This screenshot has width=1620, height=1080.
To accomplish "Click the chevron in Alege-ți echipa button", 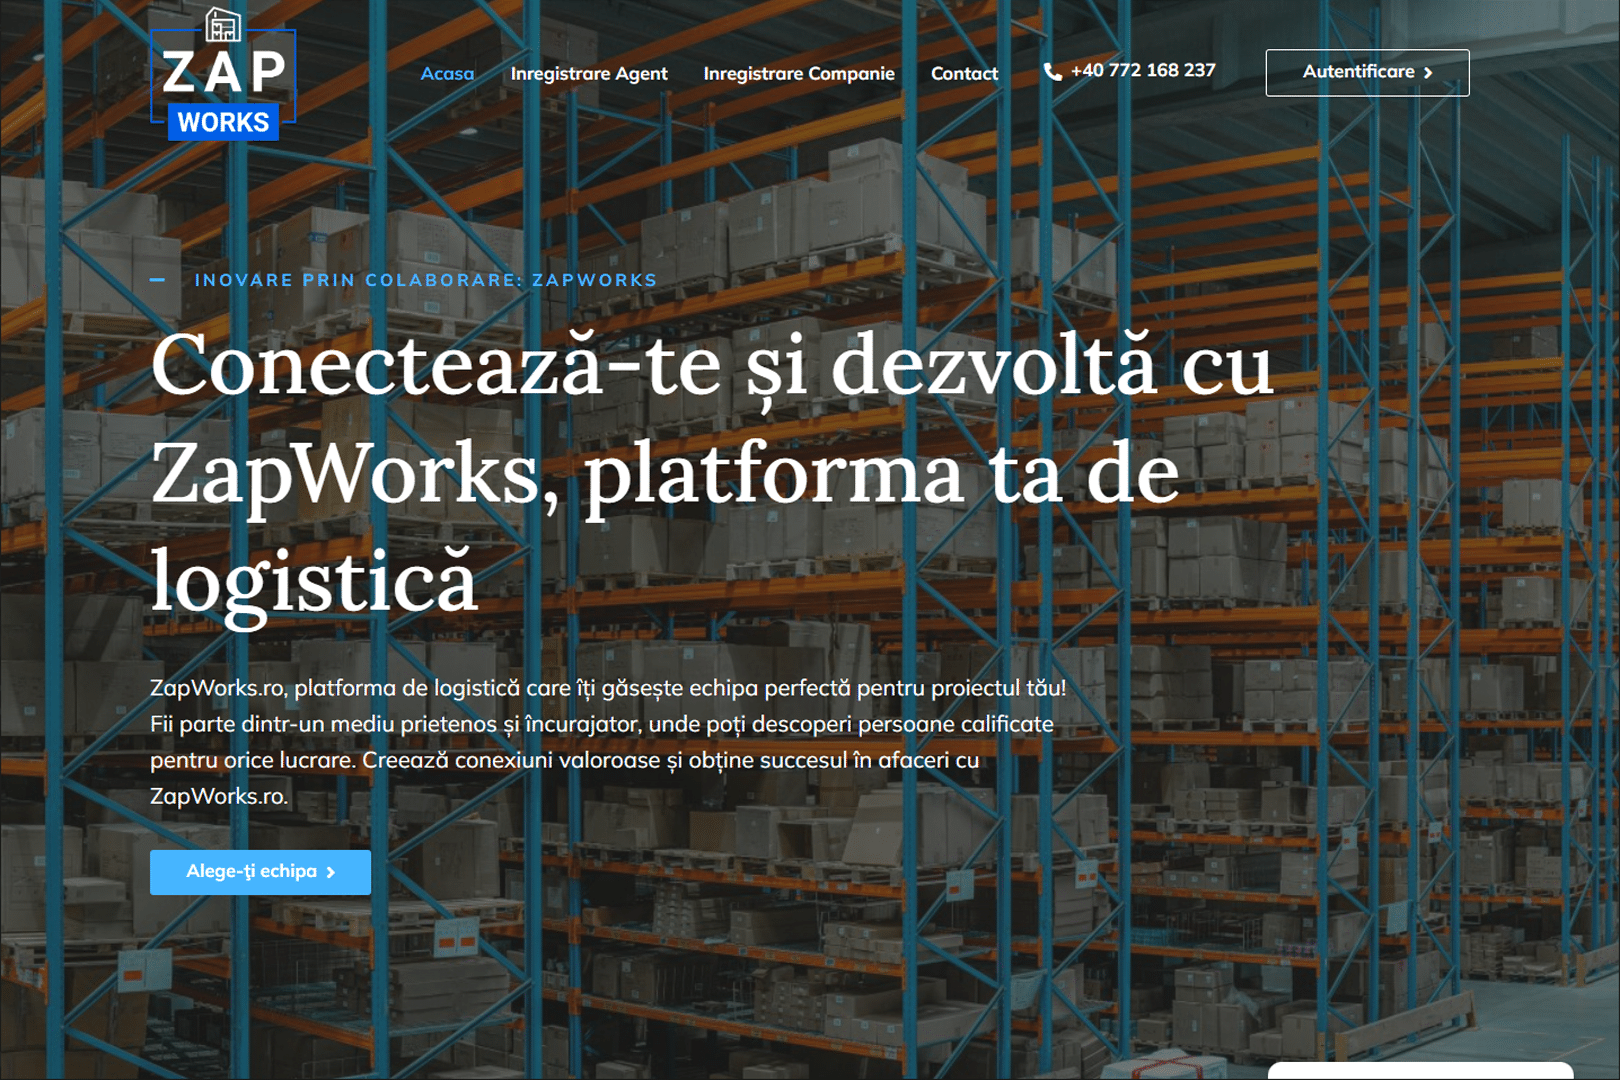I will click(331, 873).
